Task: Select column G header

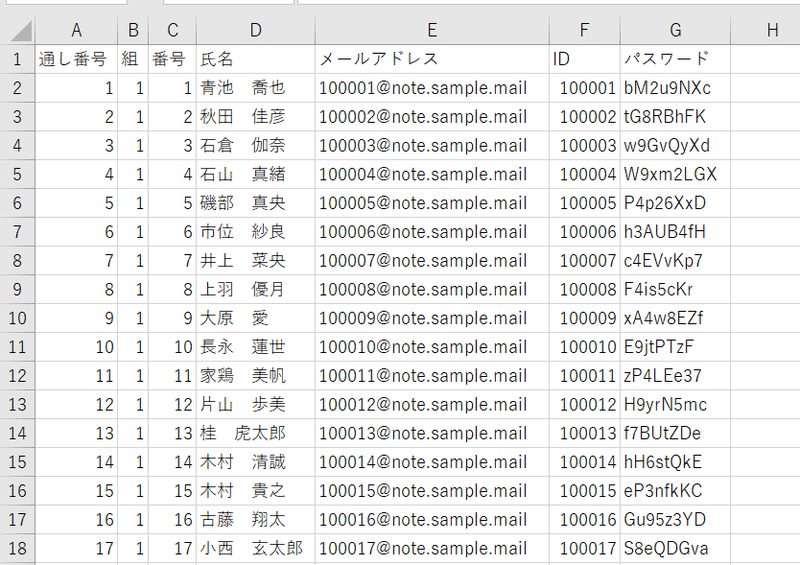Action: coord(676,30)
